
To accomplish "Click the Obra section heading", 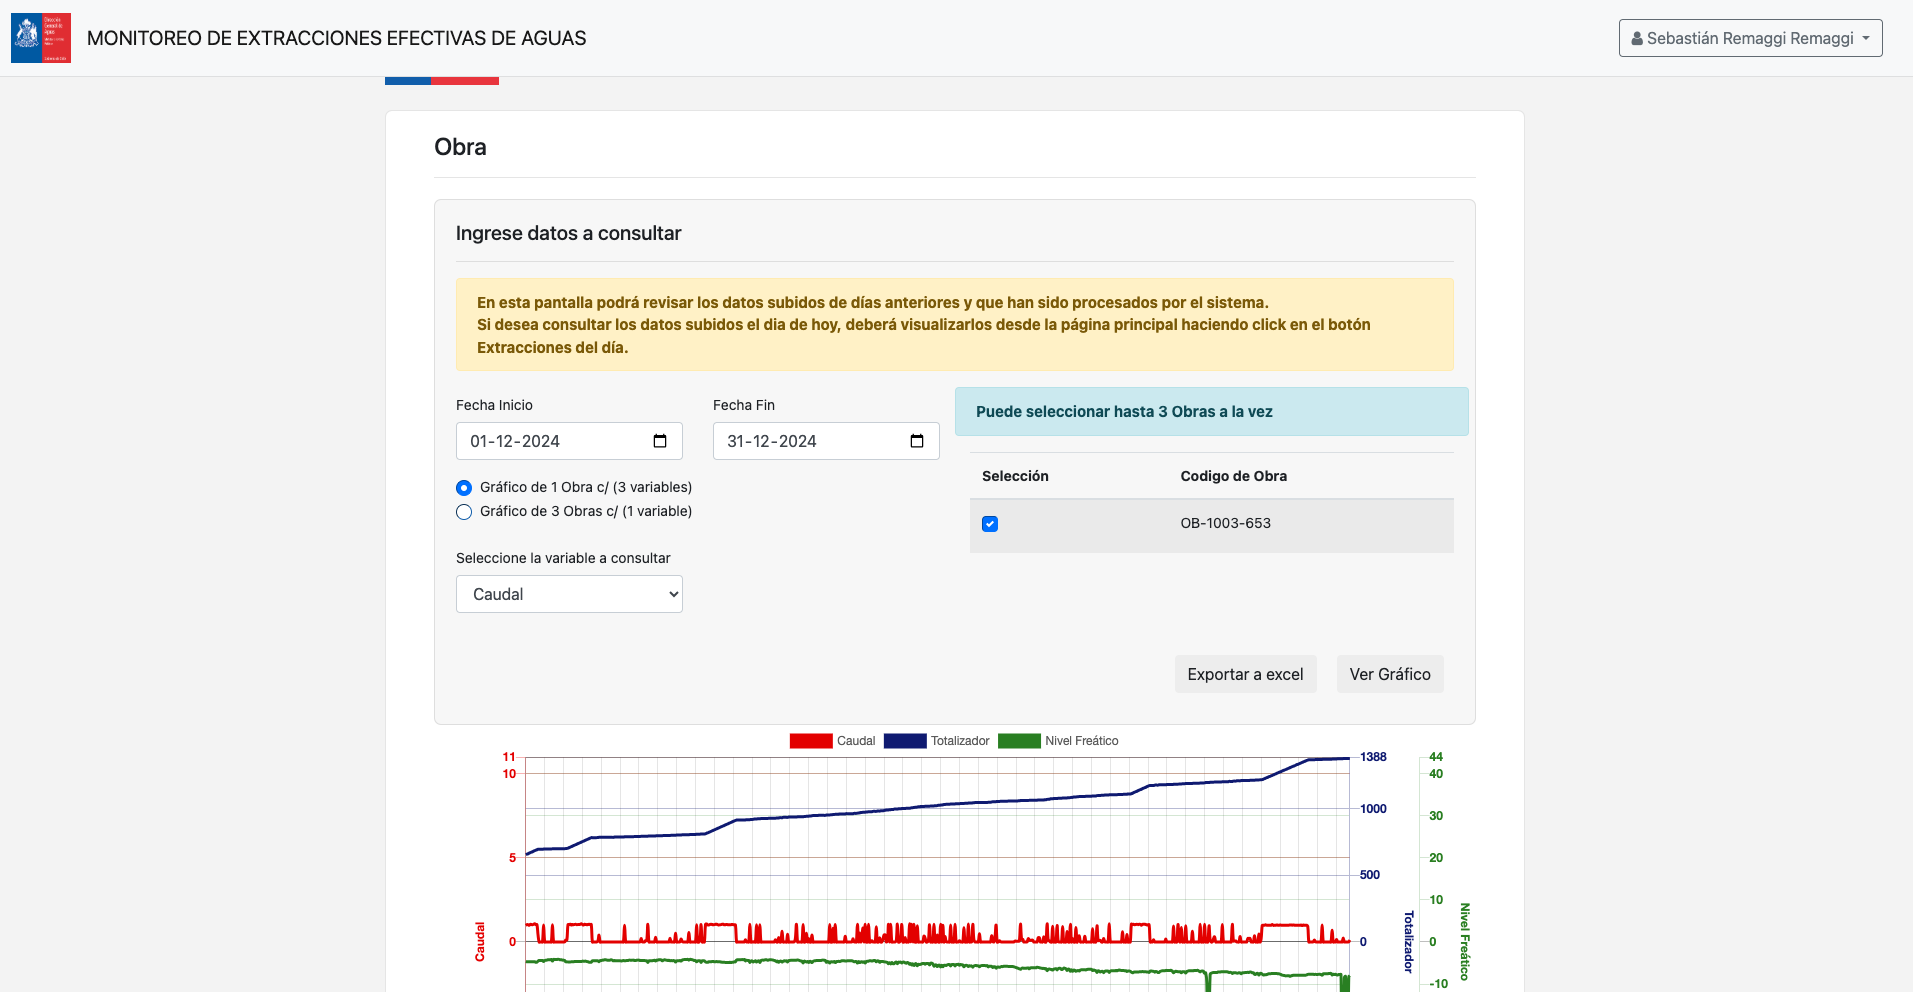I will [x=460, y=147].
